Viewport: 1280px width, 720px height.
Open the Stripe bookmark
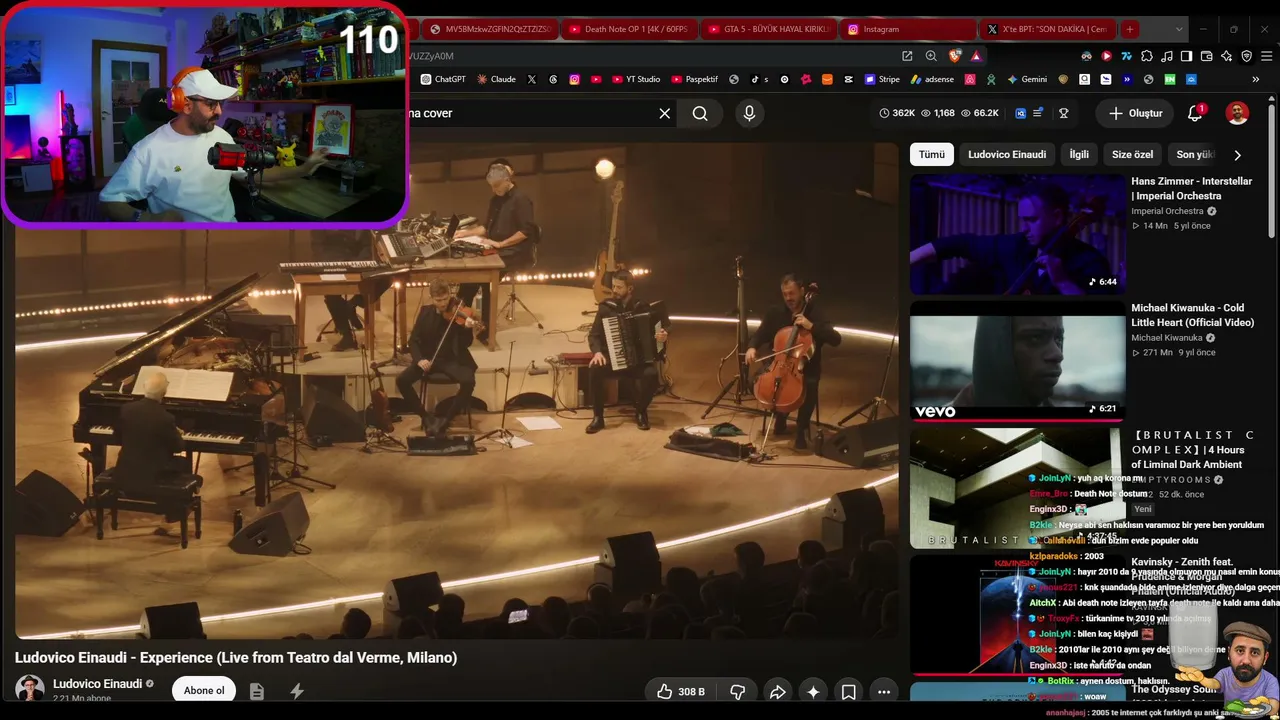pos(882,79)
